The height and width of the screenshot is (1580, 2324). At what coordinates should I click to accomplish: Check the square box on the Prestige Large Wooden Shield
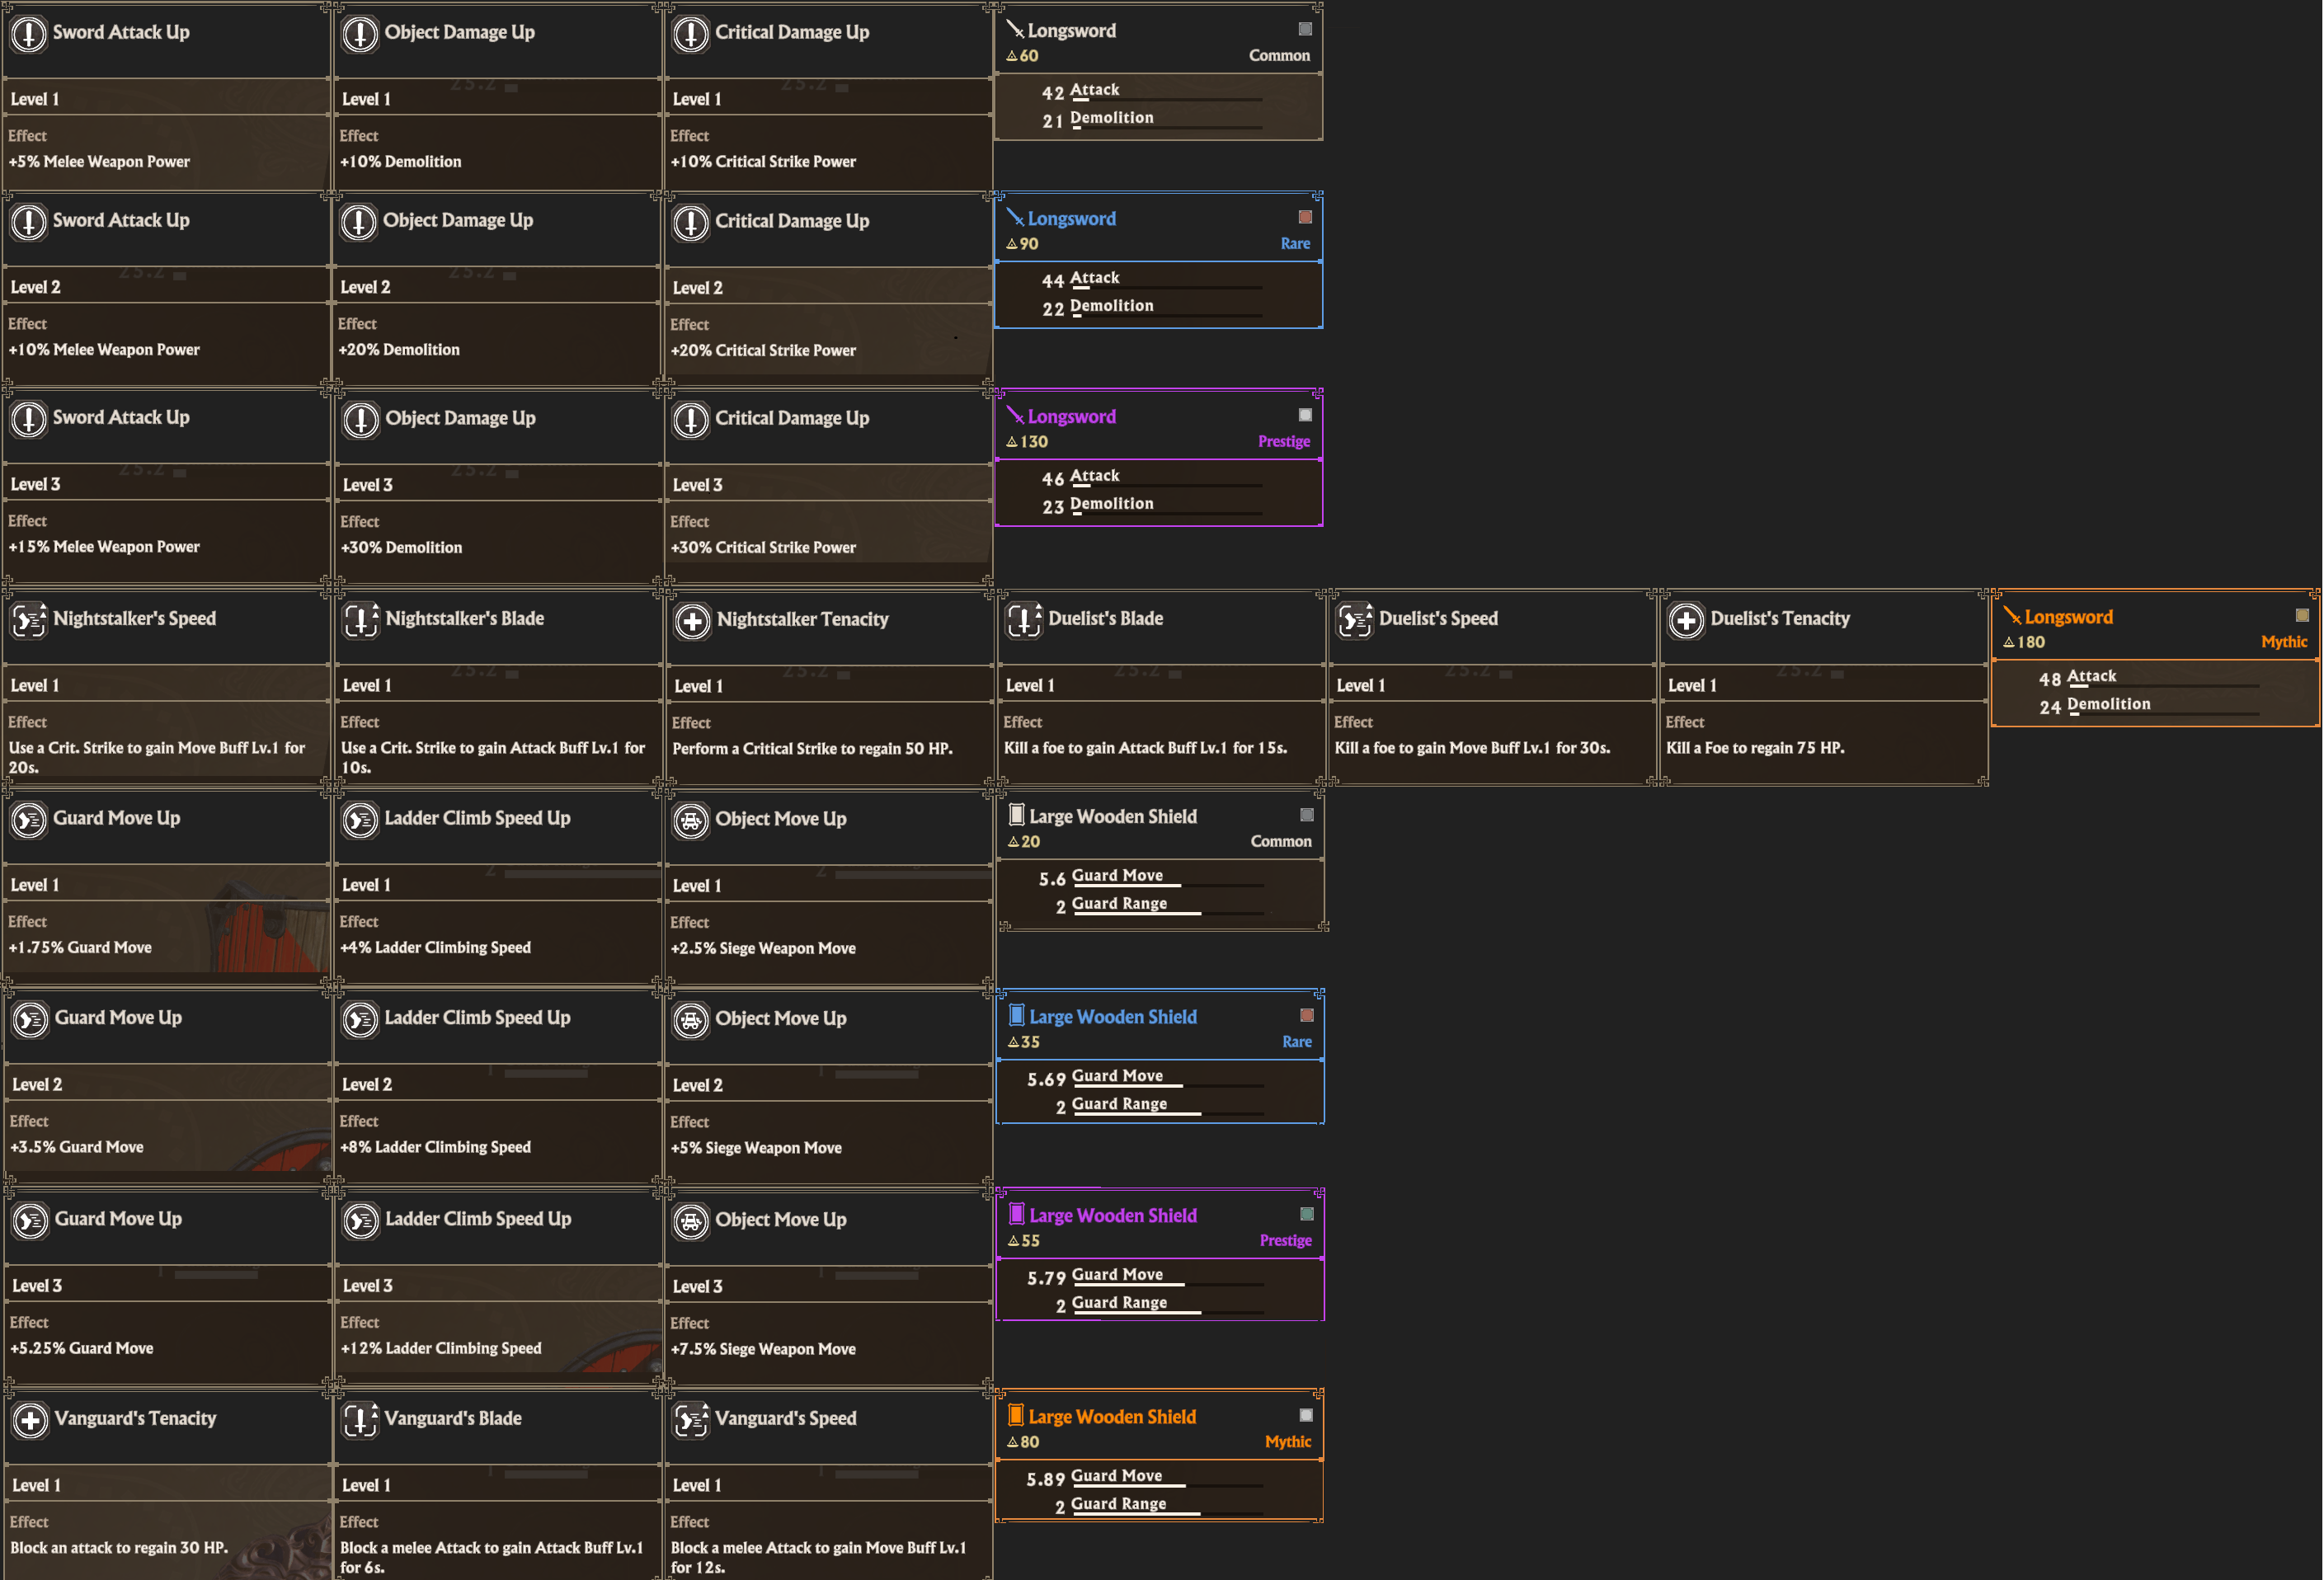coord(1307,1214)
